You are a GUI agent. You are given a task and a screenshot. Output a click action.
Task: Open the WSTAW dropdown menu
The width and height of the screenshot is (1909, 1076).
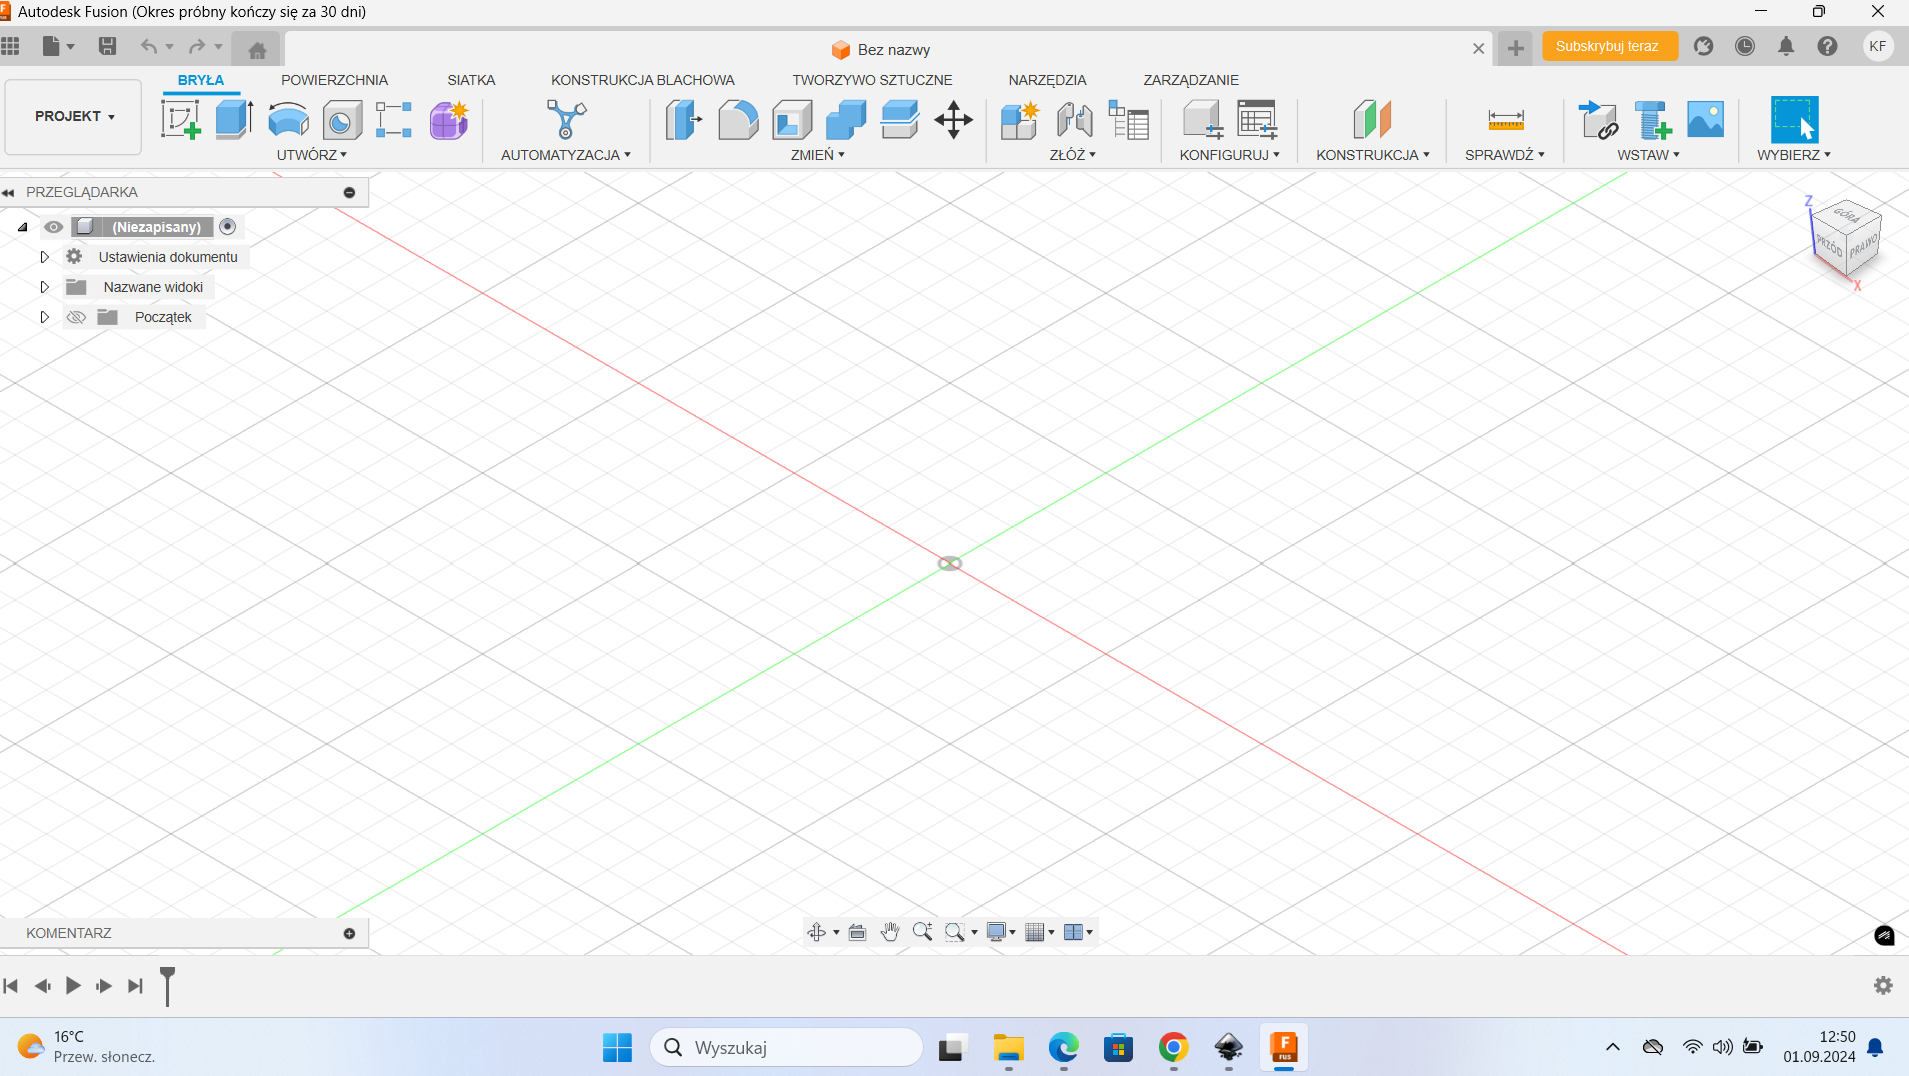(1649, 155)
